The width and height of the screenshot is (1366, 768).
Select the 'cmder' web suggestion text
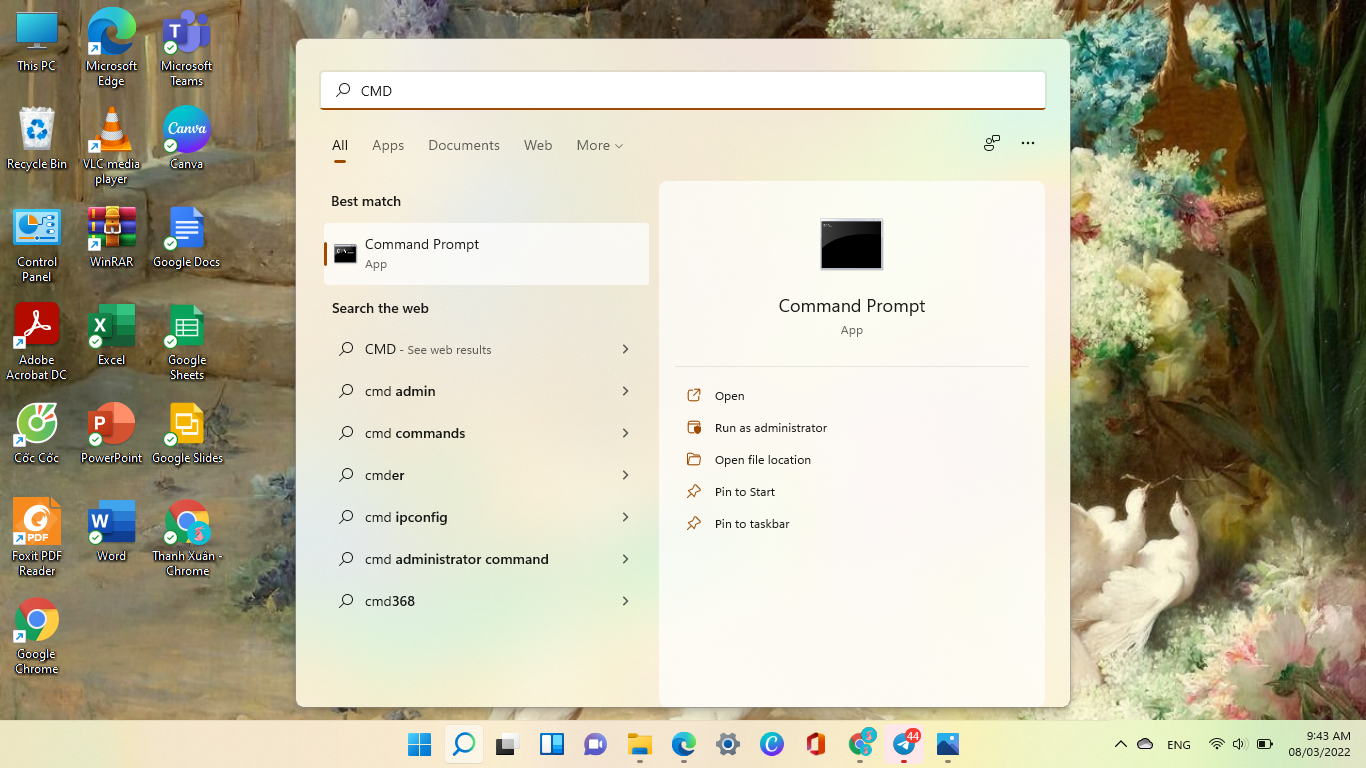pyautogui.click(x=385, y=475)
